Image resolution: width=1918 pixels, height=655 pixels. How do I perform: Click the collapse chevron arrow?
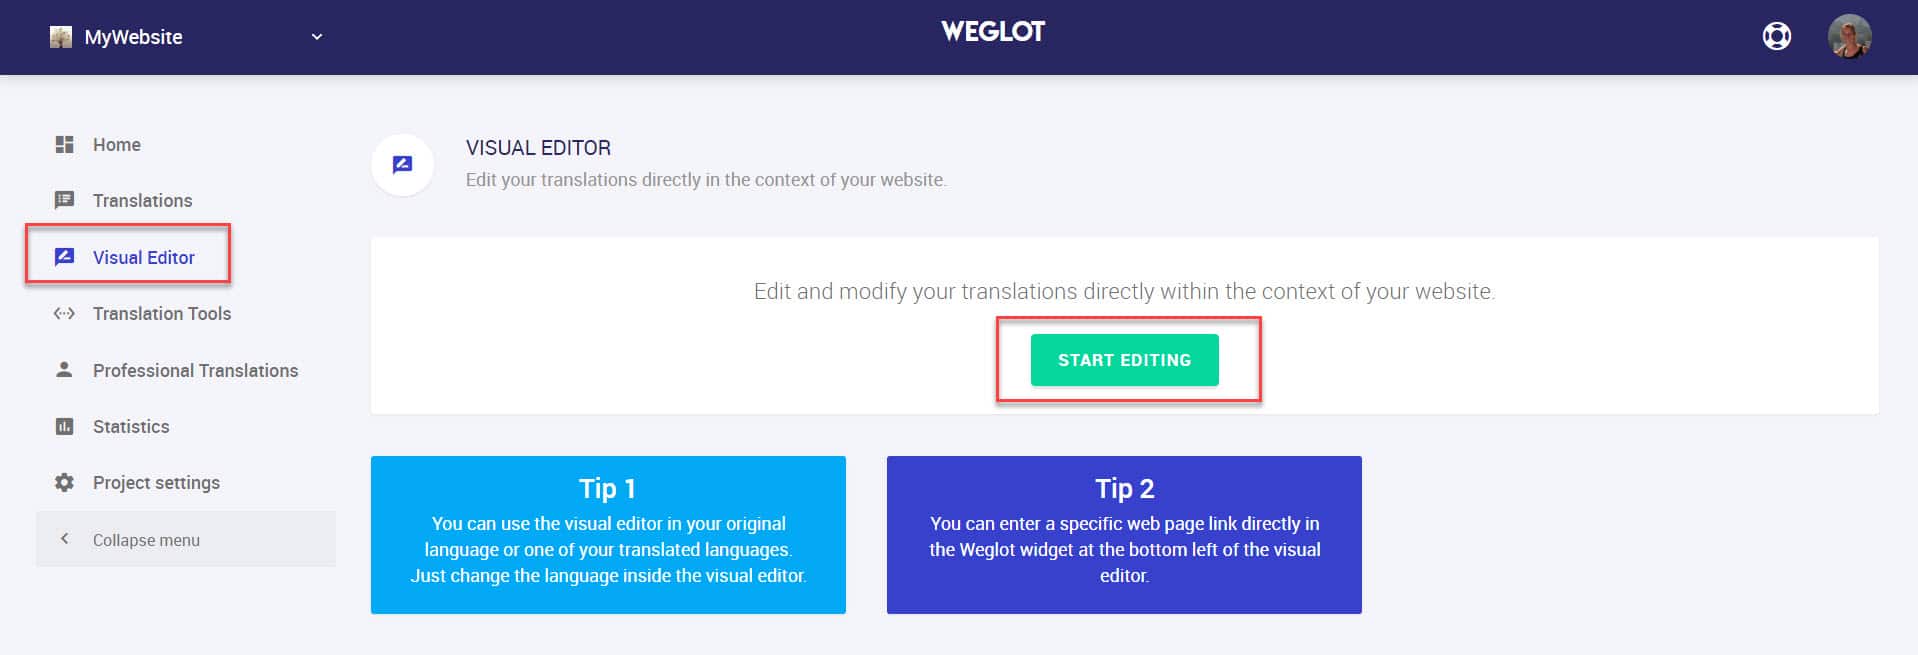[x=64, y=538]
